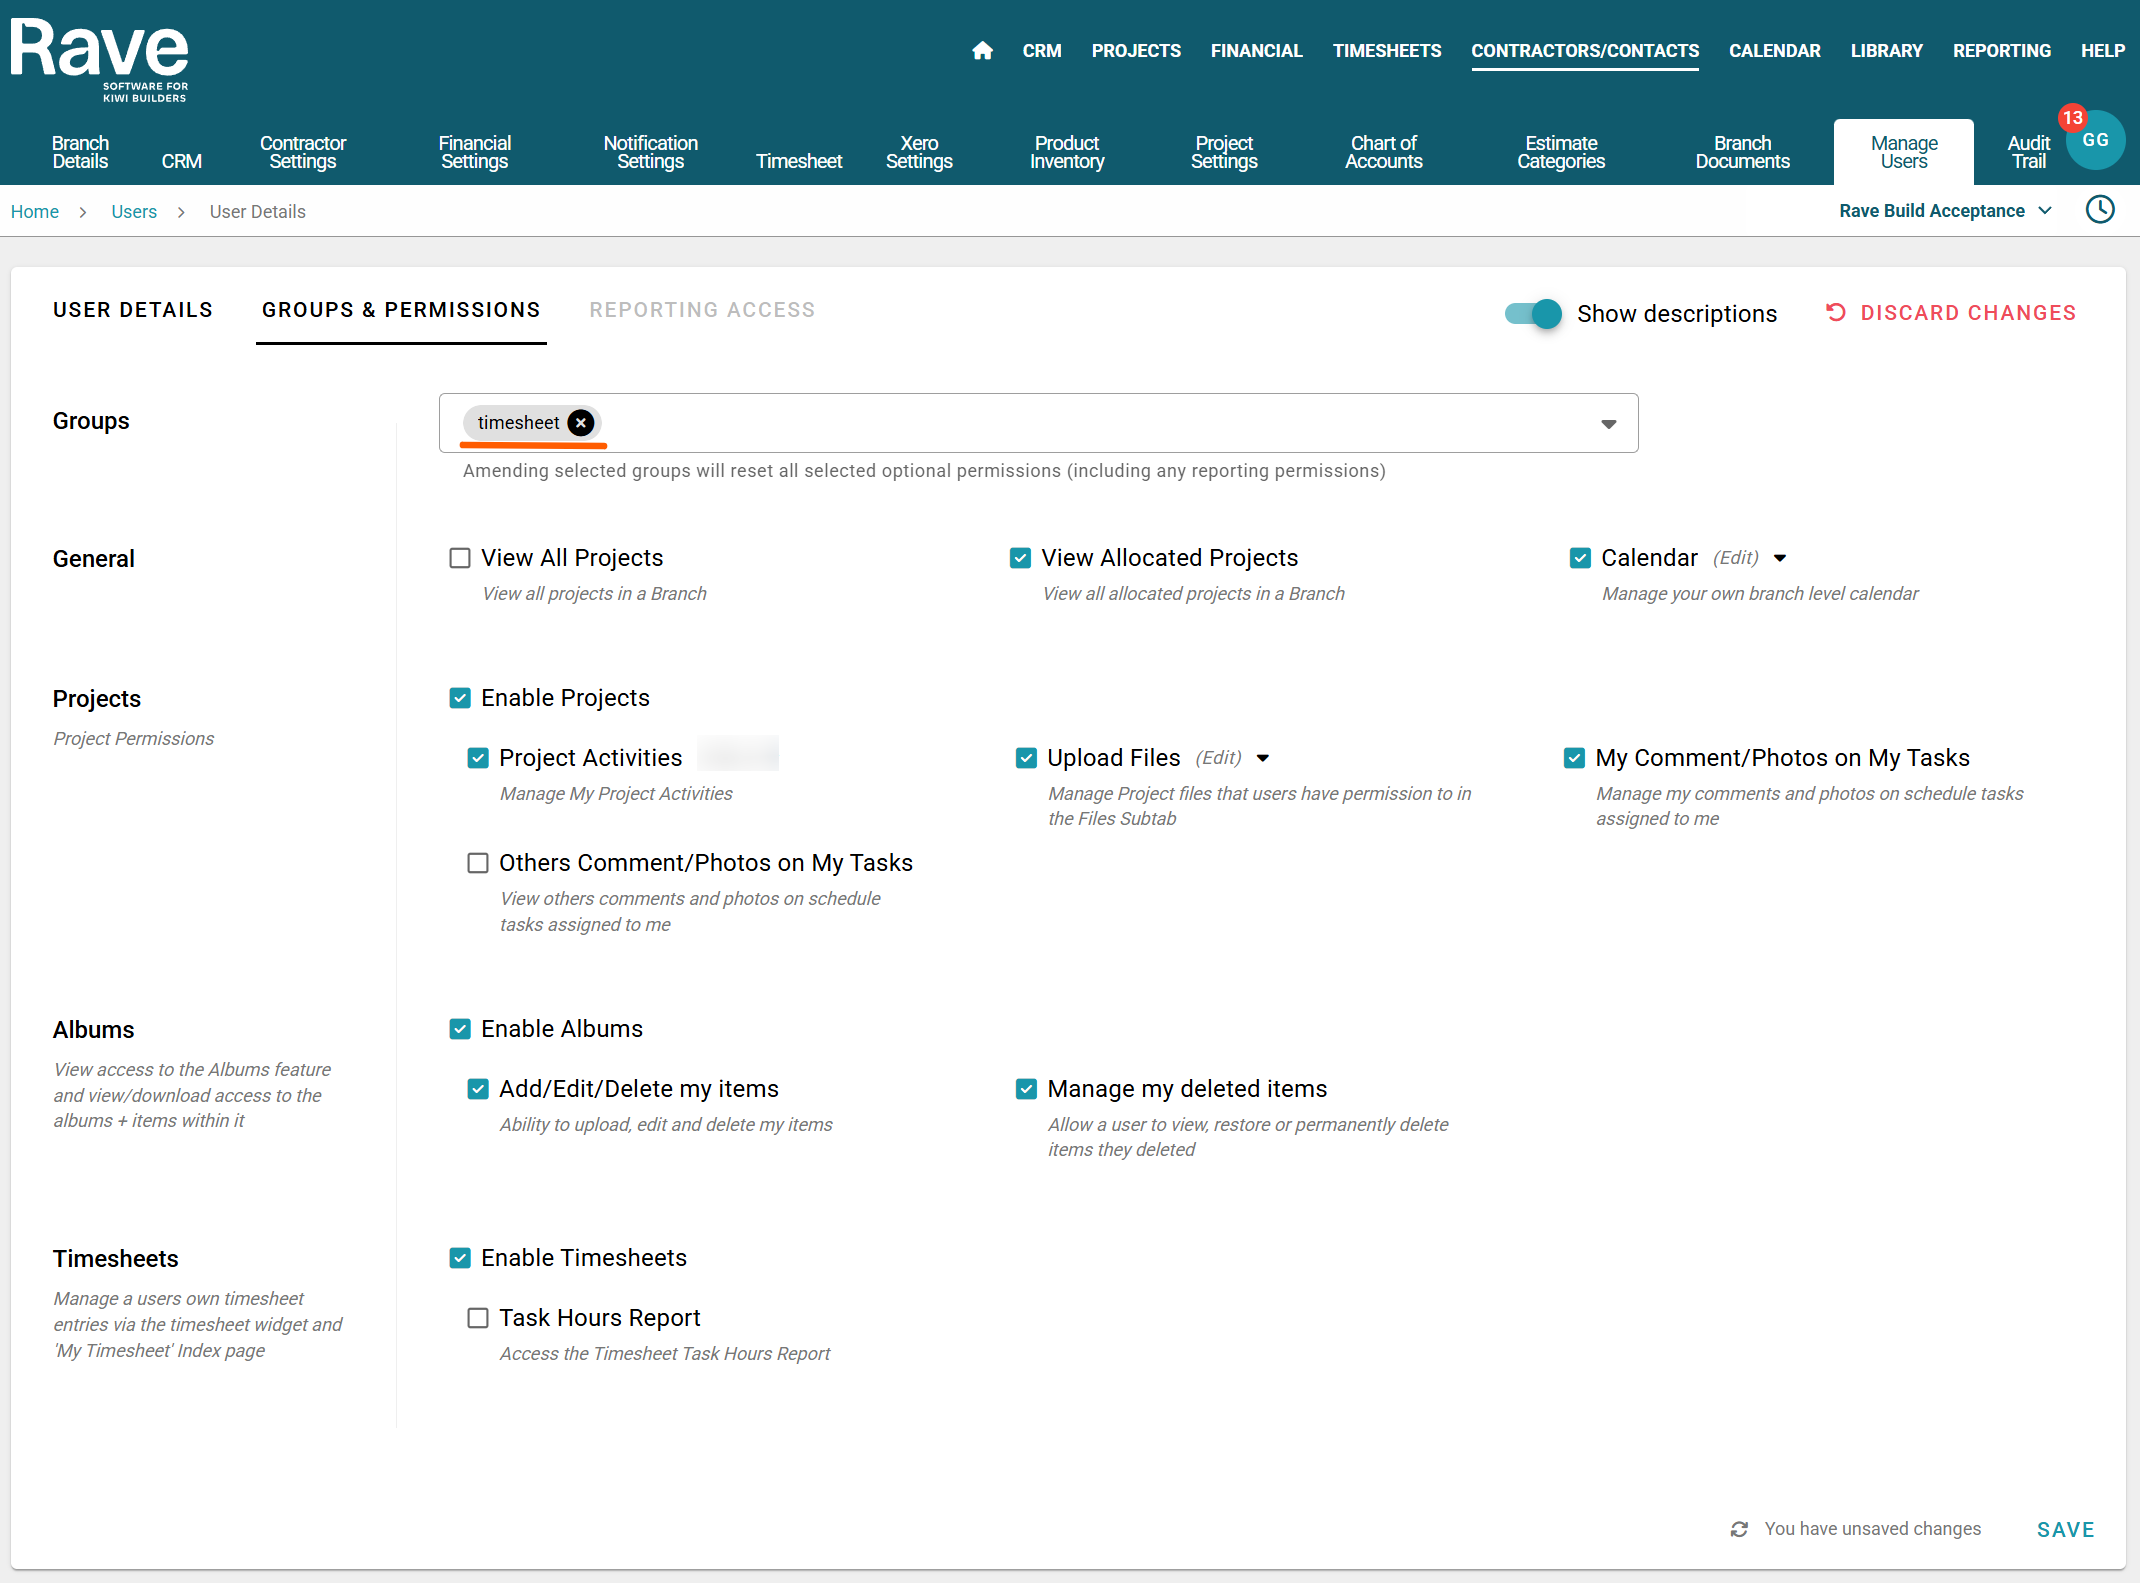Click the SAVE button
The height and width of the screenshot is (1583, 2140).
pyautogui.click(x=2065, y=1529)
